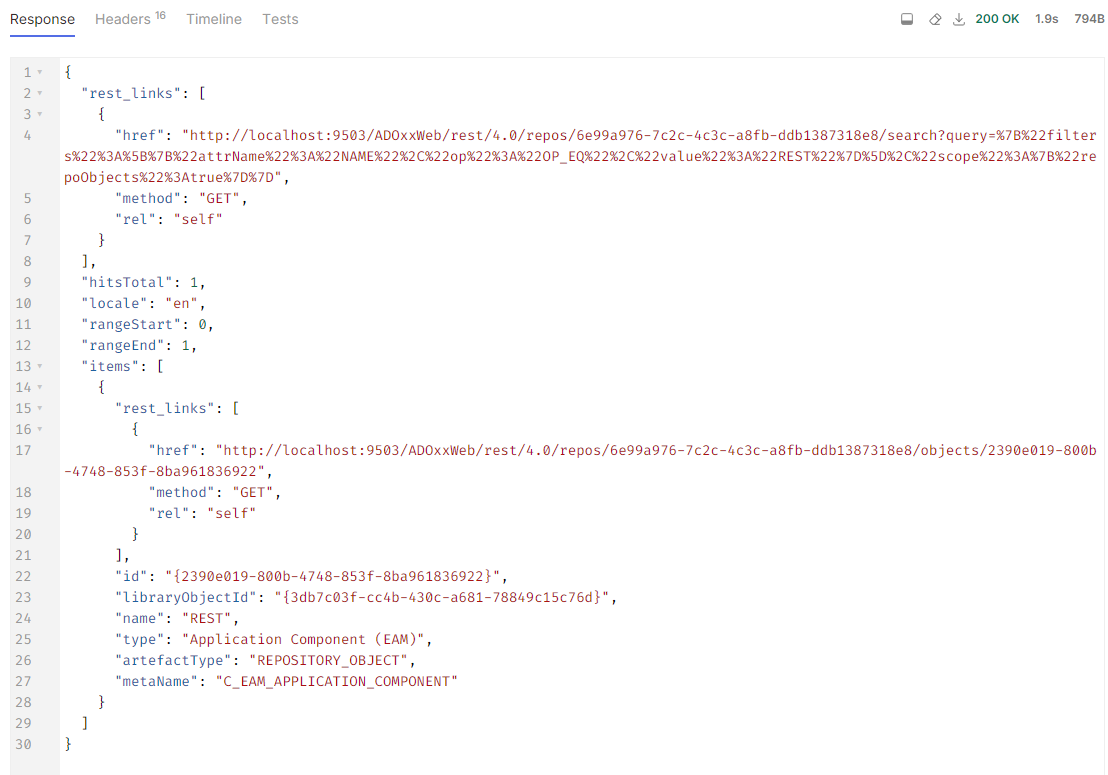
Task: Select the Tests tab
Action: pyautogui.click(x=280, y=19)
